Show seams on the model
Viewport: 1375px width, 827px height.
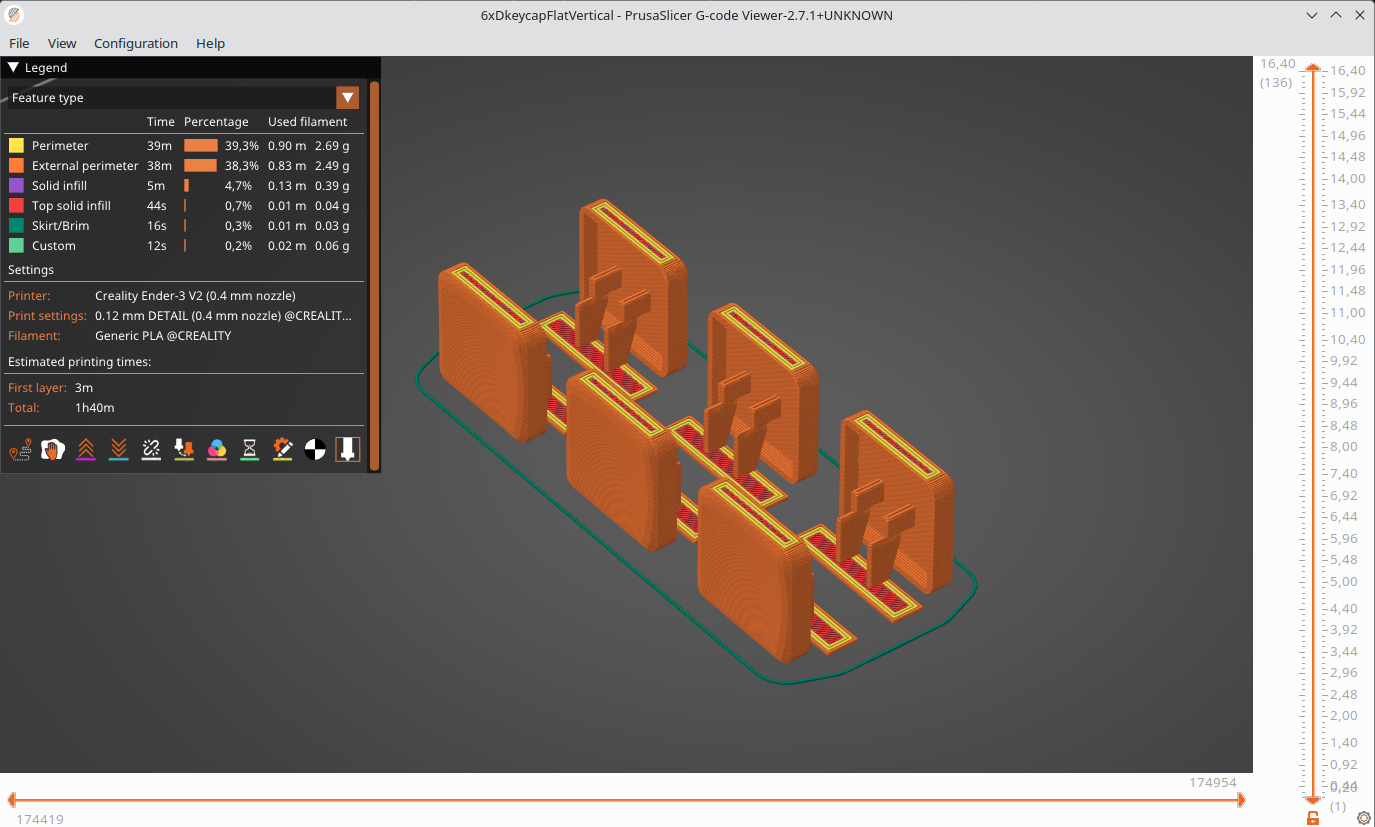tap(151, 449)
